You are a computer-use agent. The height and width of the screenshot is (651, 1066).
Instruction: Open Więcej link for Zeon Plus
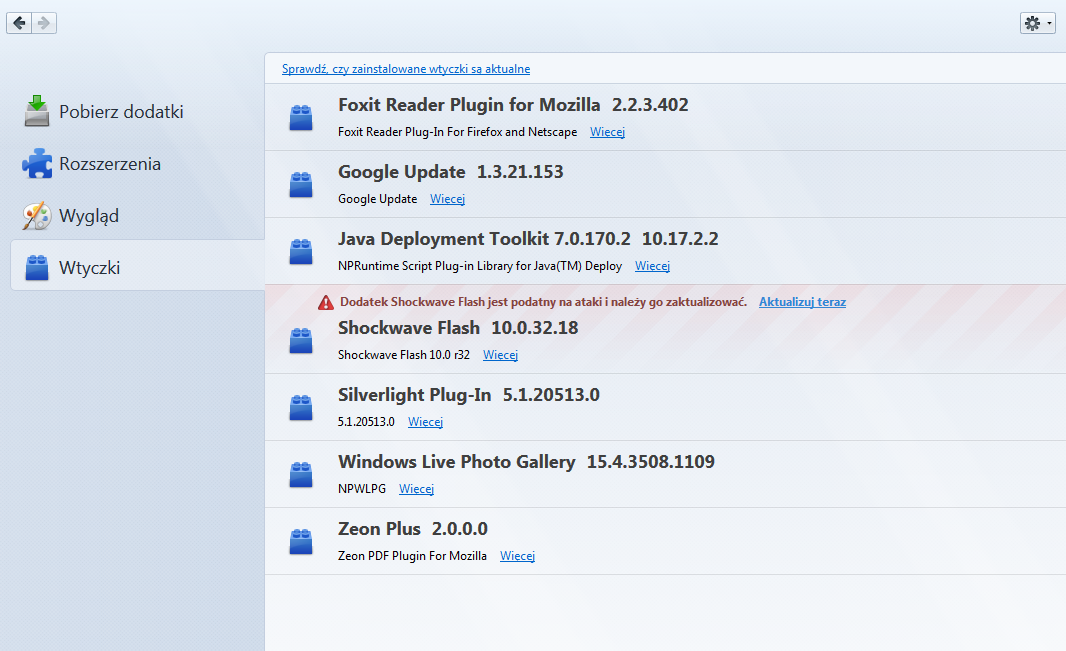coord(517,556)
